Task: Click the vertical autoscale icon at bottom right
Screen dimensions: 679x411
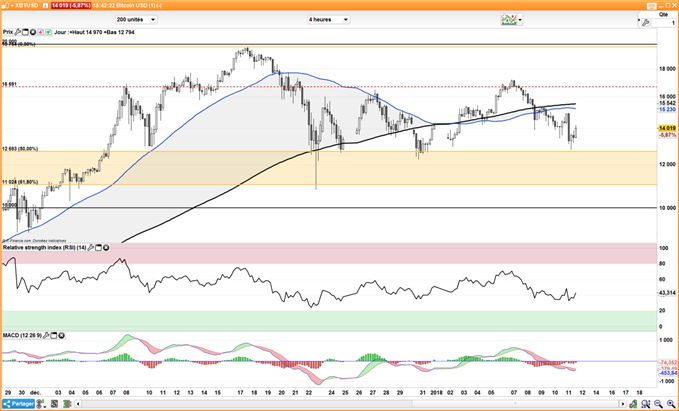Action: [x=634, y=404]
